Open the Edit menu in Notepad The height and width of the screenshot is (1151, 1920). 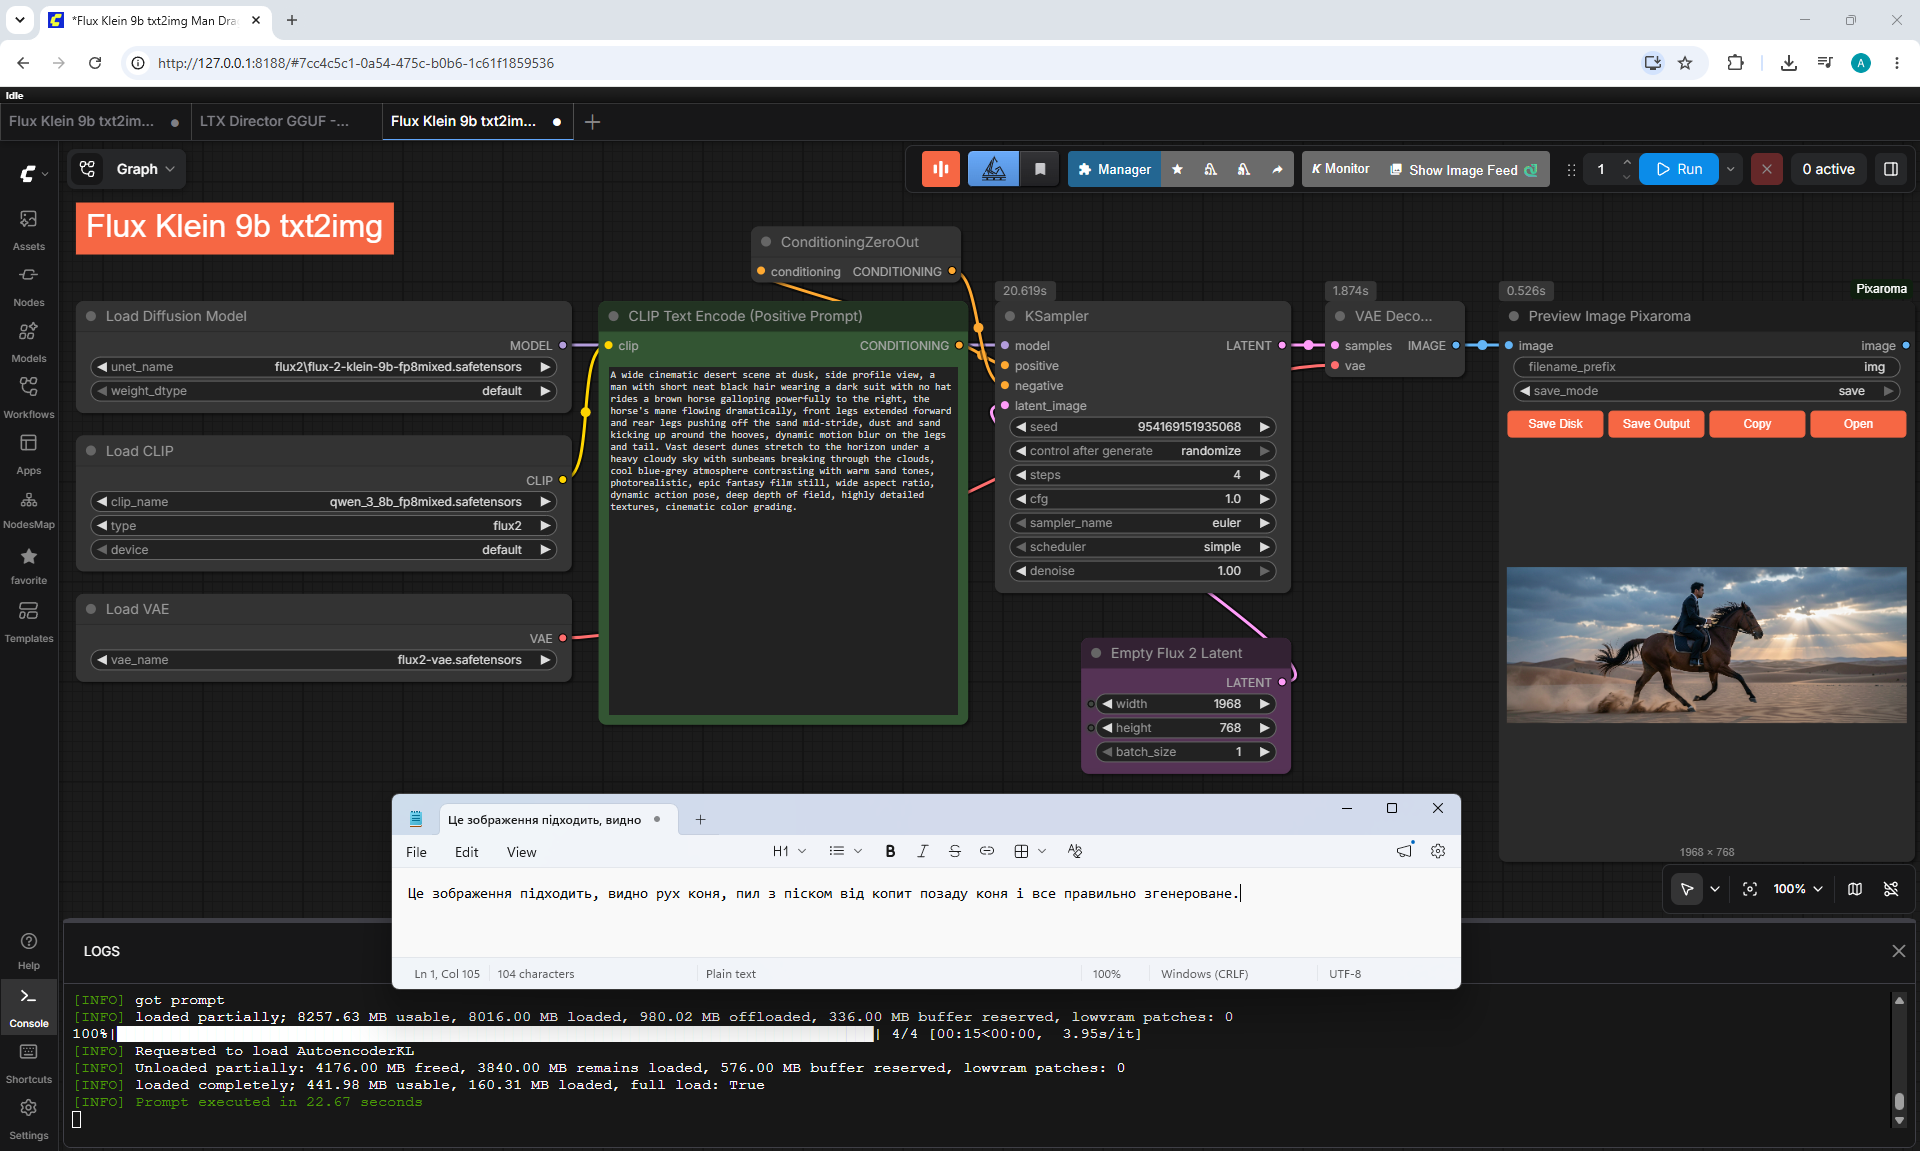(x=466, y=852)
